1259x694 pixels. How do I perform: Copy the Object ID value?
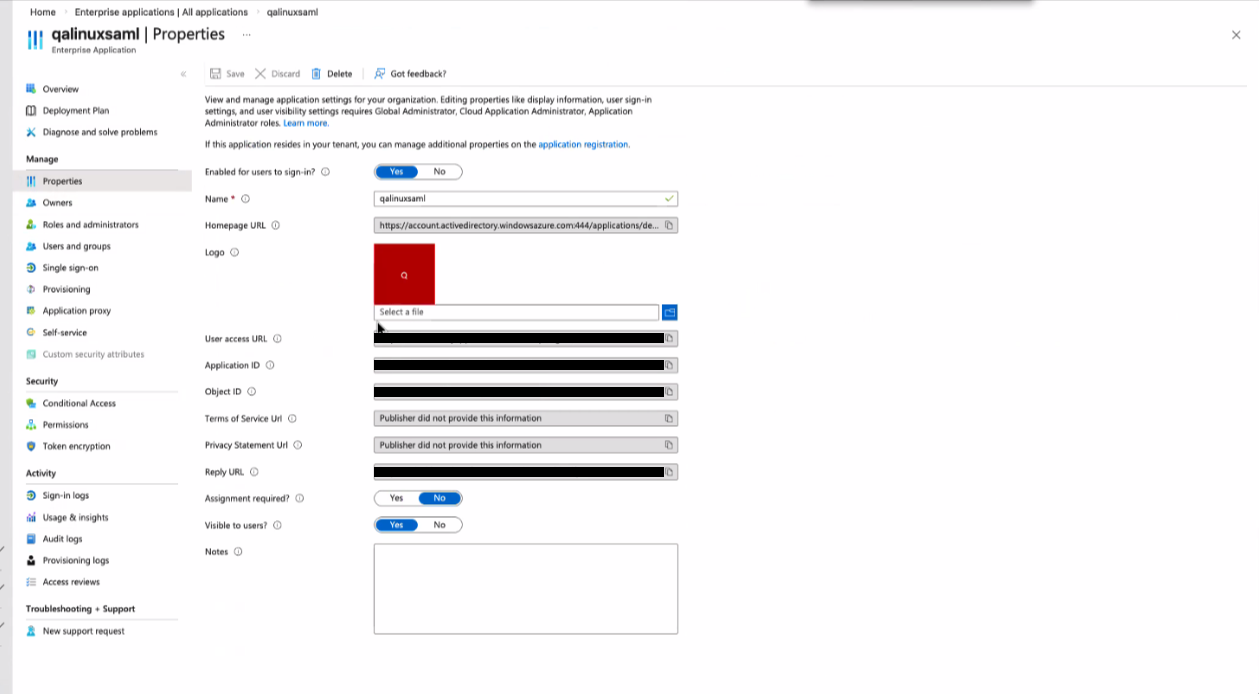click(670, 392)
